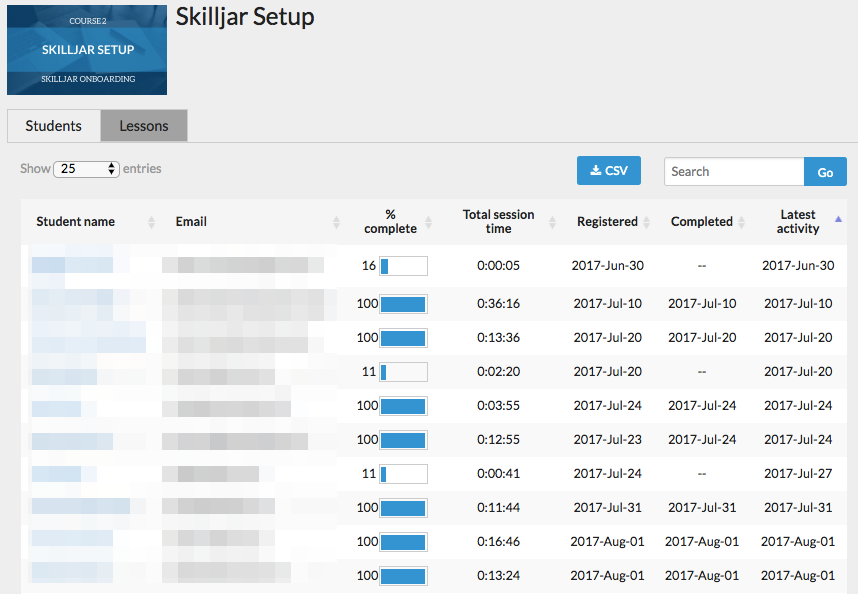
Task: Select session time 0:11:44
Action: 498,507
